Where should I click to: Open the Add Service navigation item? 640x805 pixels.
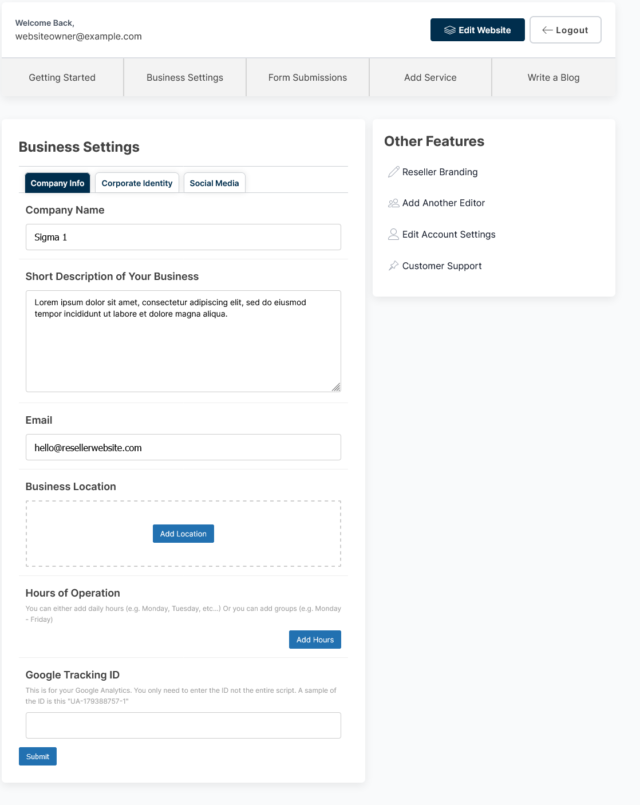point(430,78)
